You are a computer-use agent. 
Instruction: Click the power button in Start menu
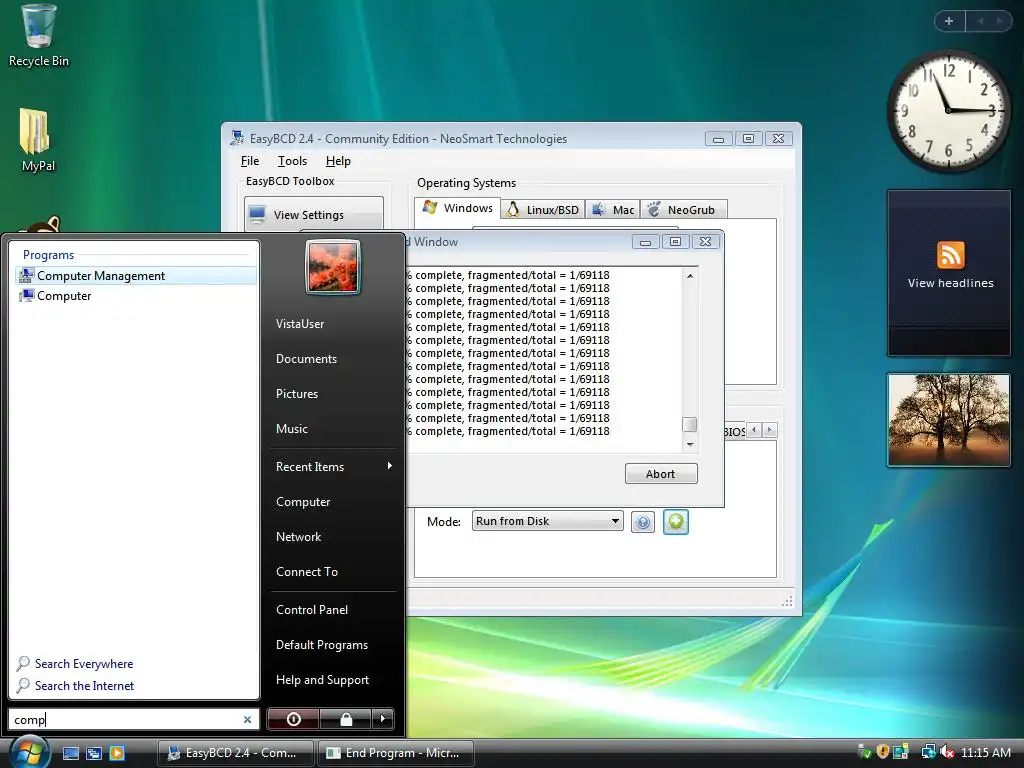click(x=293, y=719)
